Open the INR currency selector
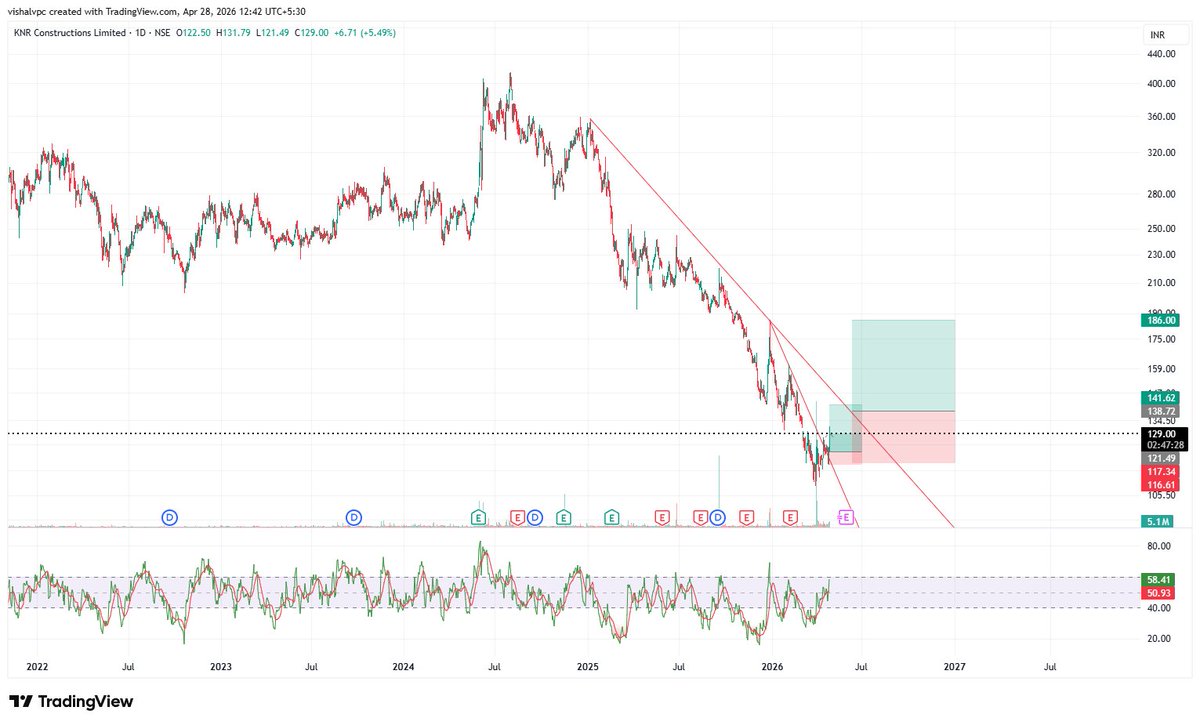The image size is (1200, 725). tap(1159, 35)
